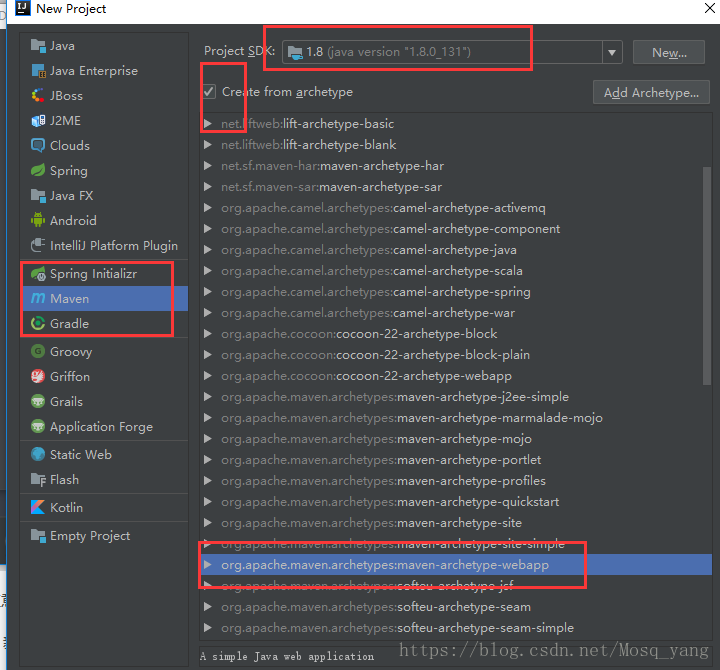720x670 pixels.
Task: Expand maven-archetype-har node
Action: click(x=208, y=166)
